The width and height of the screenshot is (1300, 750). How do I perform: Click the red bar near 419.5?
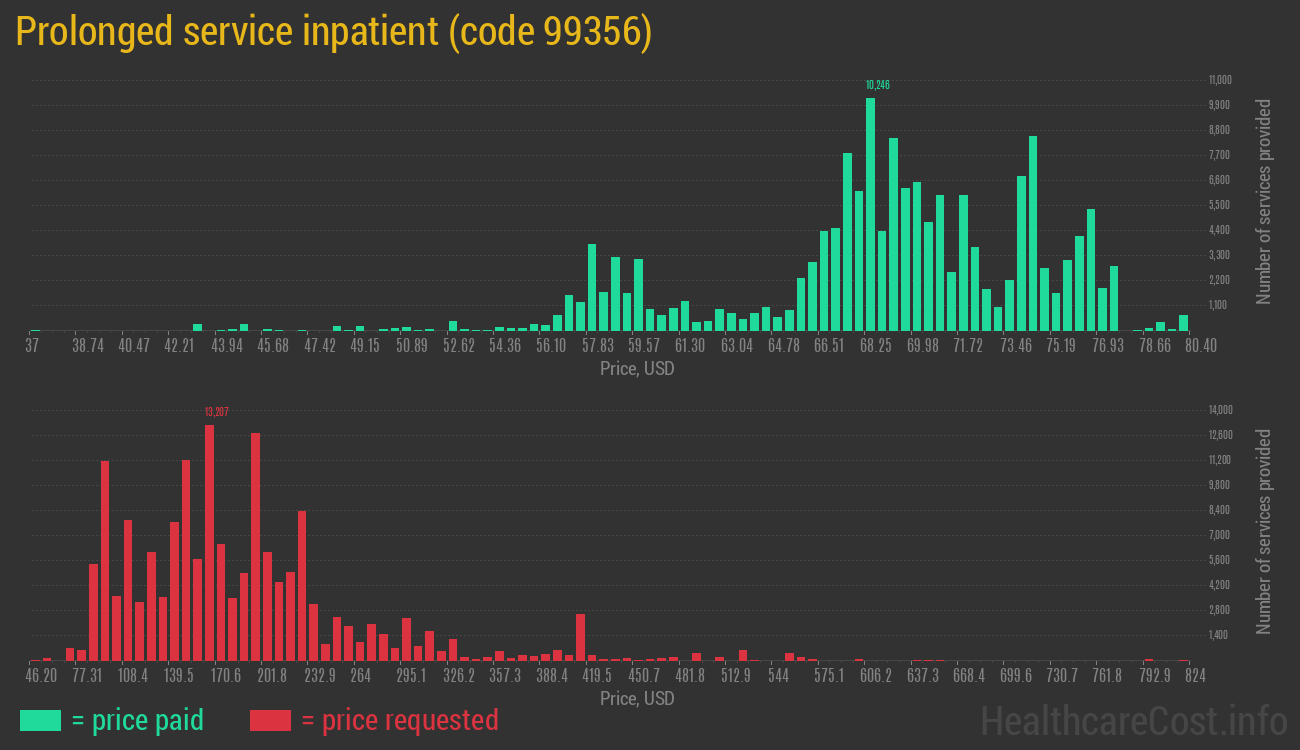tap(580, 637)
